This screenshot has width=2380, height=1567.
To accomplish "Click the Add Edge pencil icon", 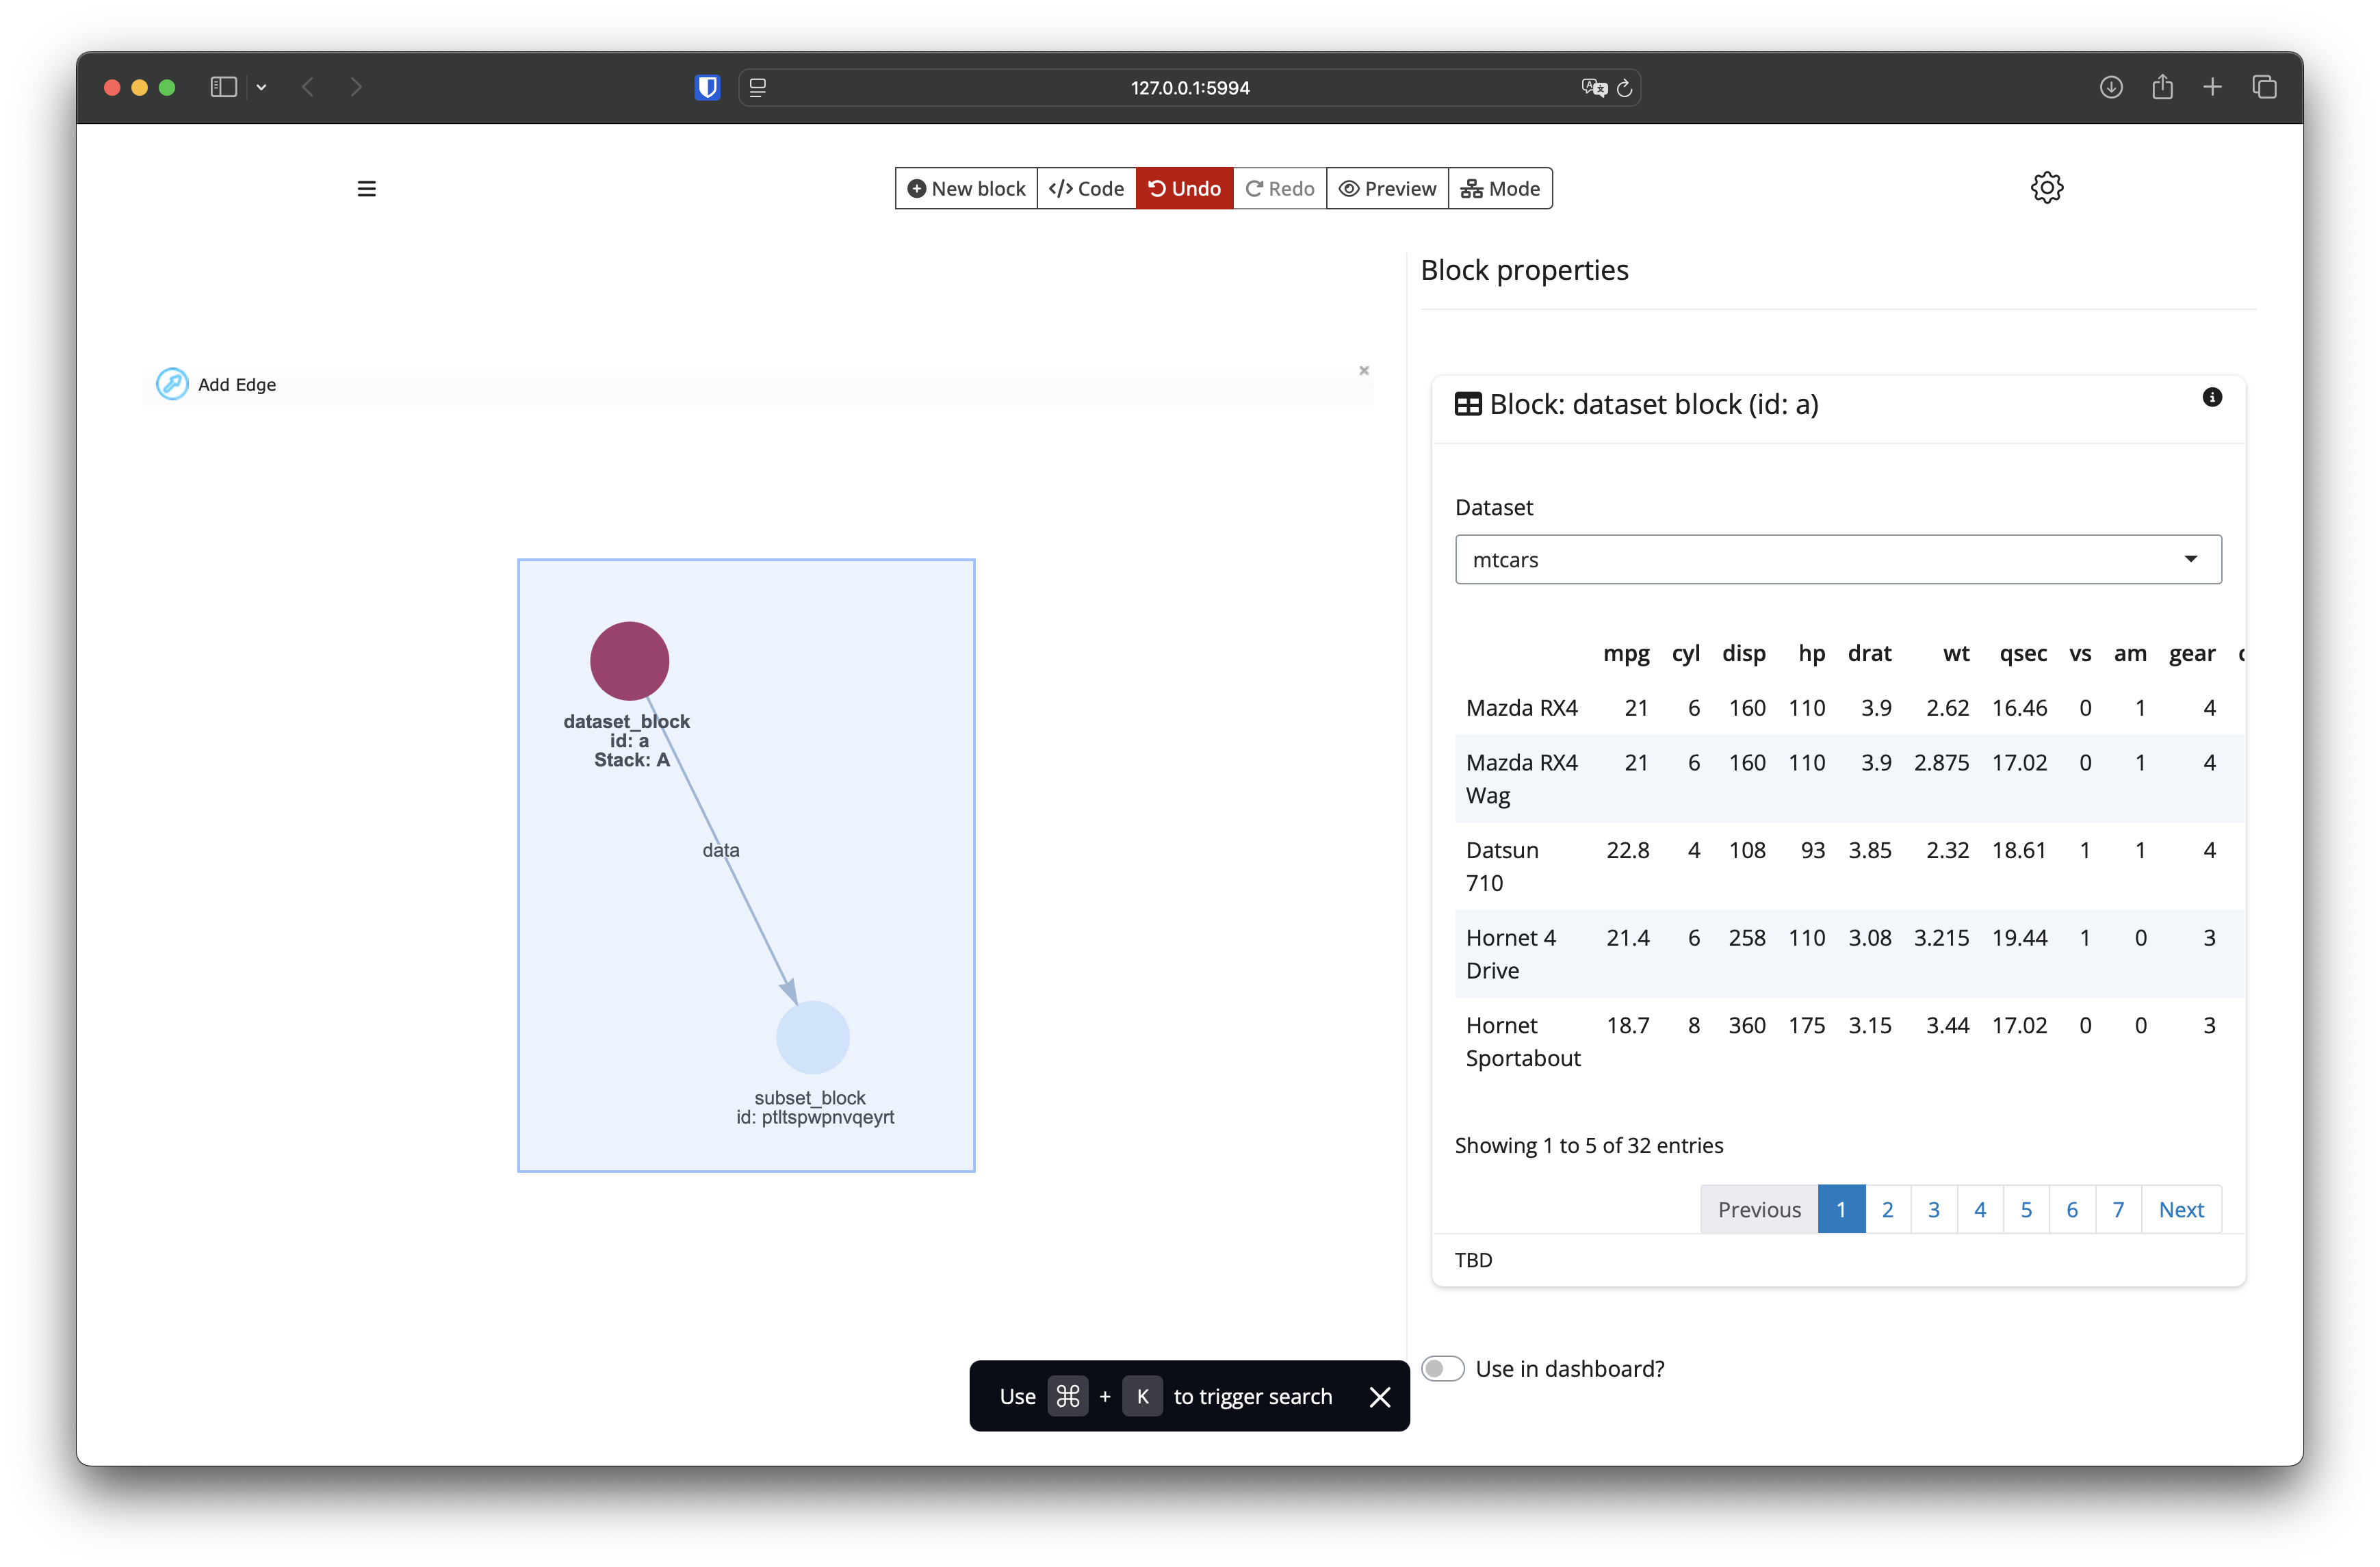I will (172, 384).
